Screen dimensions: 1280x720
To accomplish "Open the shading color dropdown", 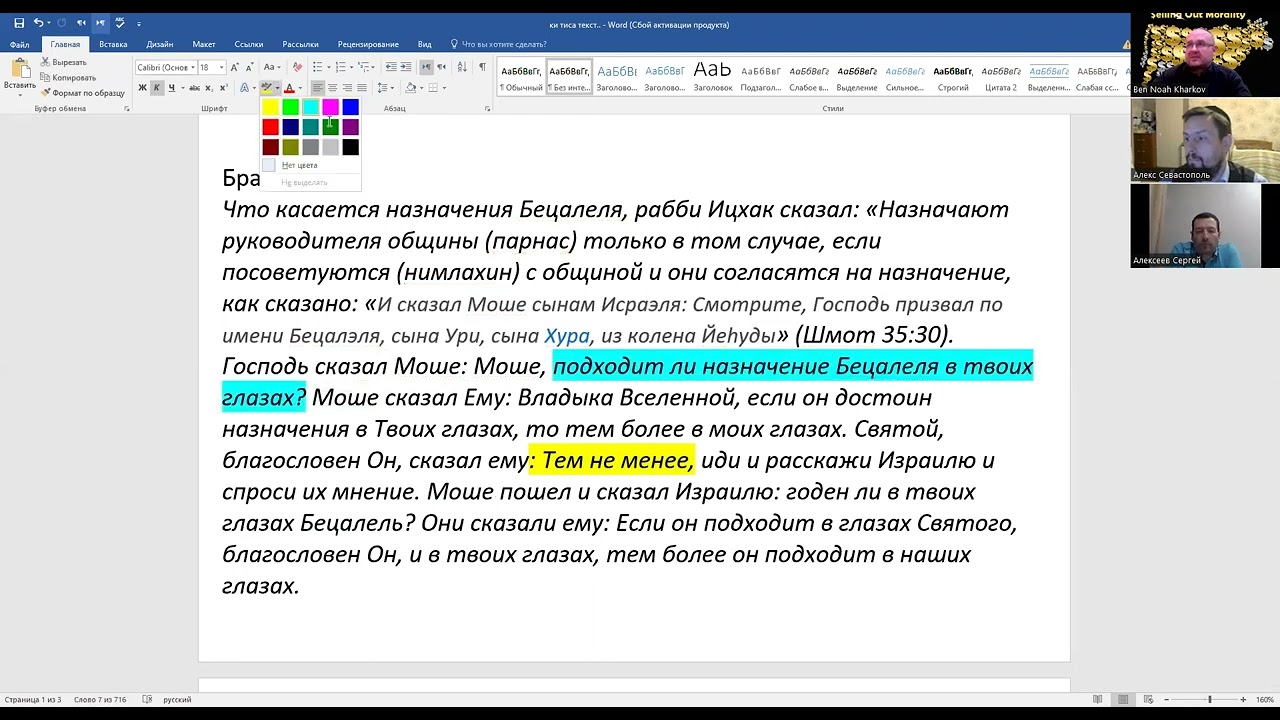I will coord(421,88).
